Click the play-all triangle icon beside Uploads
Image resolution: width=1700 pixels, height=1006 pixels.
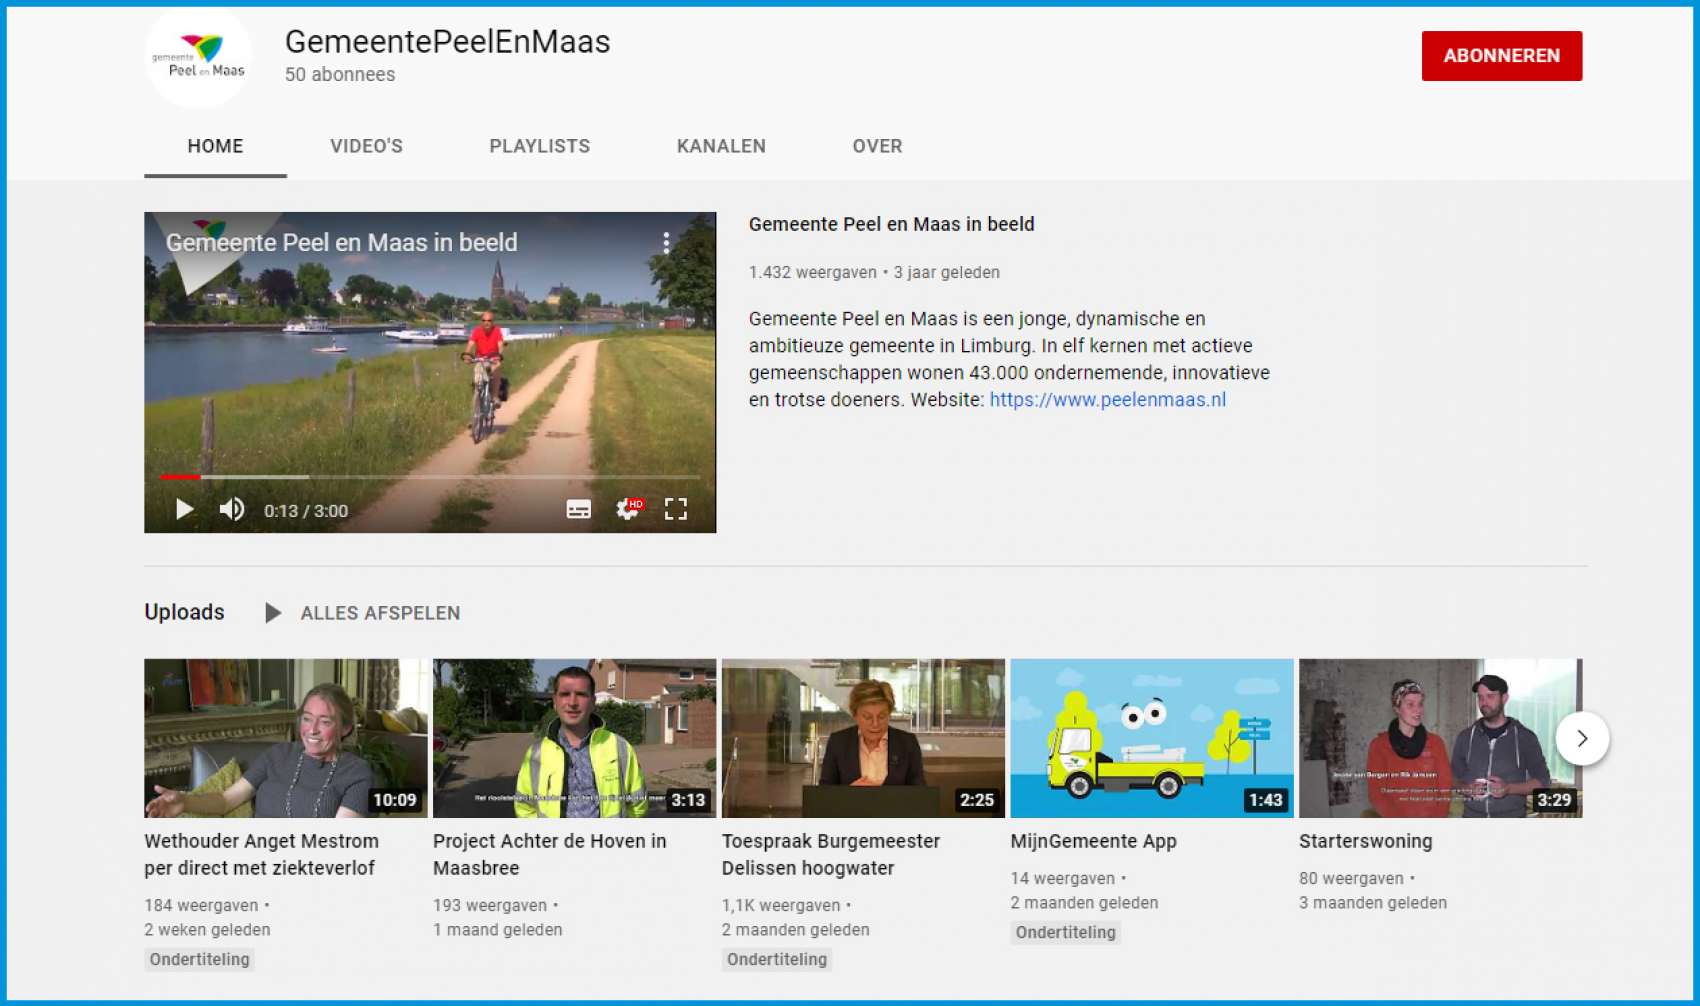click(x=272, y=613)
